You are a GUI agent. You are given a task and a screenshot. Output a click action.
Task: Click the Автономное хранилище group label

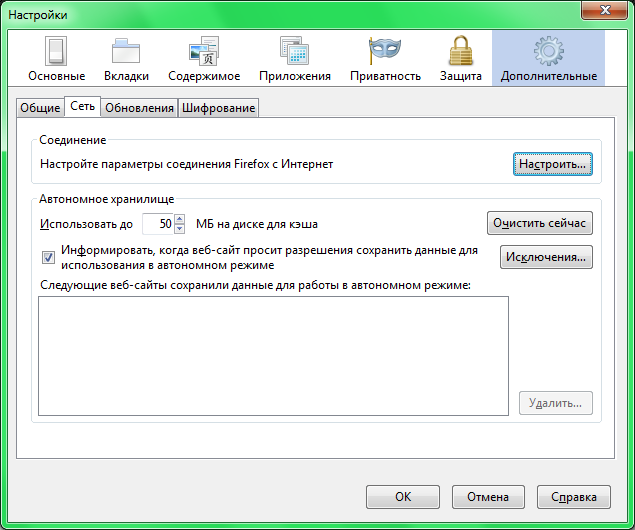(107, 199)
